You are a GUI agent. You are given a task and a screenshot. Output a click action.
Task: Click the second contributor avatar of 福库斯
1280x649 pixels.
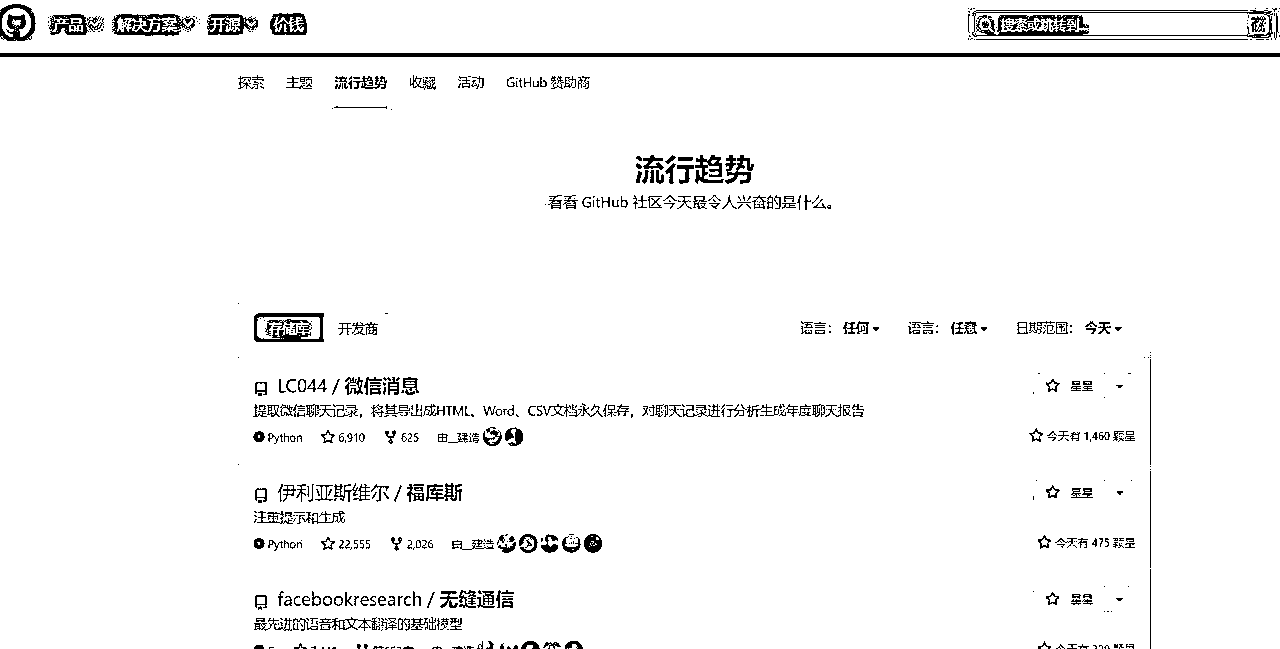tap(528, 544)
